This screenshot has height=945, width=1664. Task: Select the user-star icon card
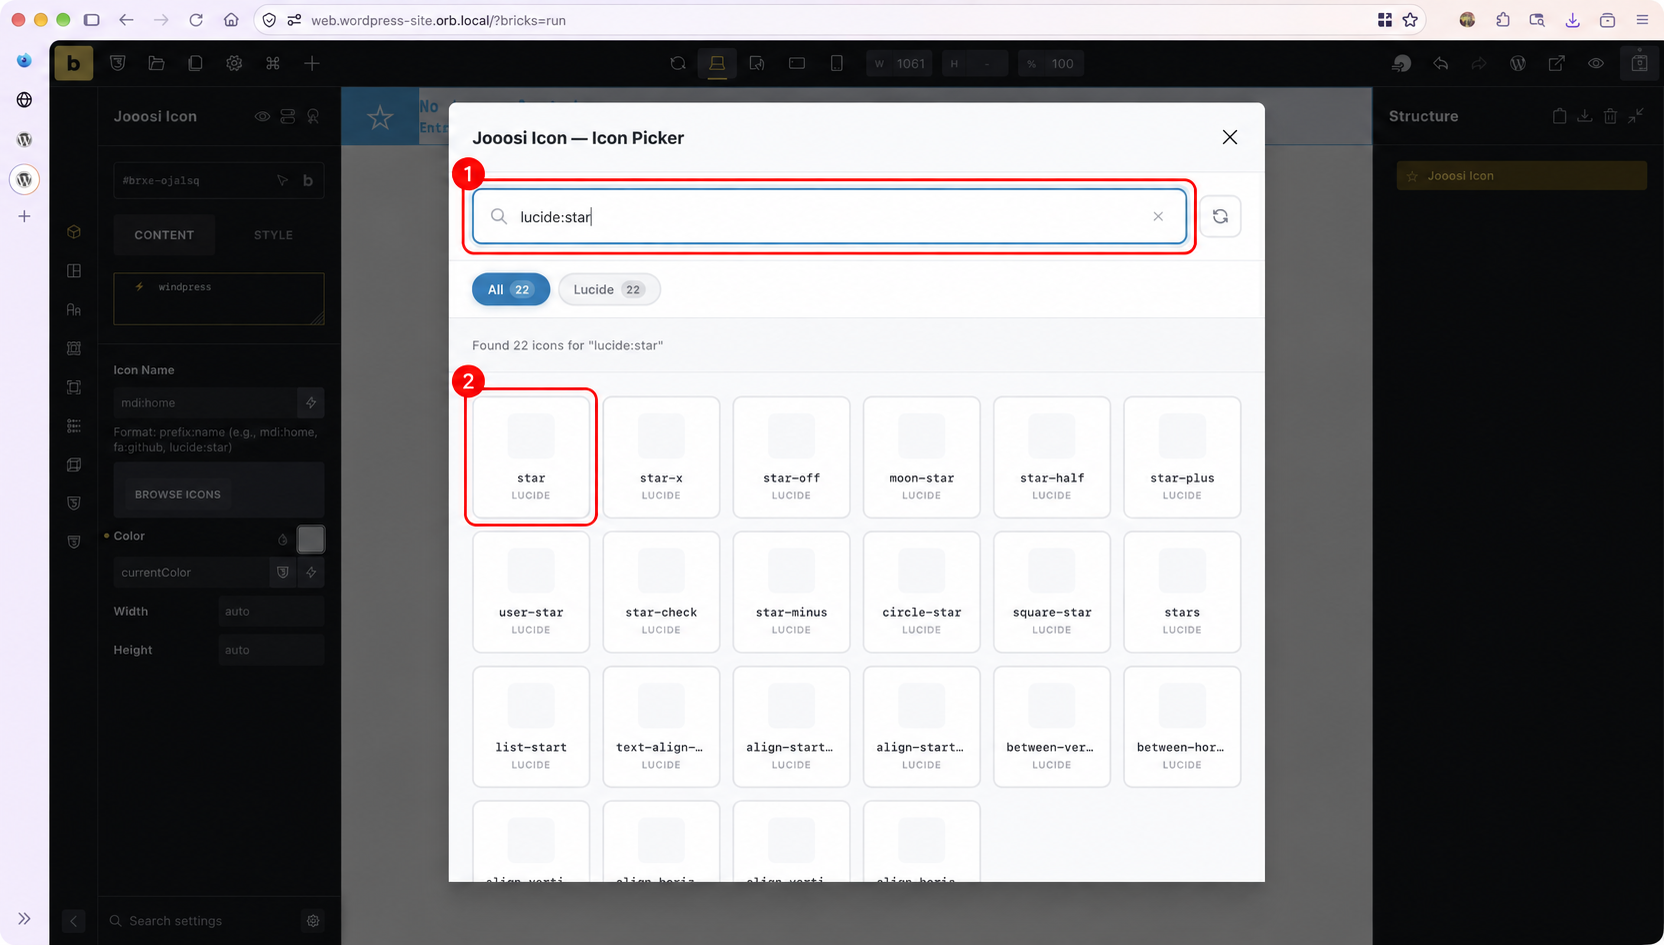tap(531, 592)
